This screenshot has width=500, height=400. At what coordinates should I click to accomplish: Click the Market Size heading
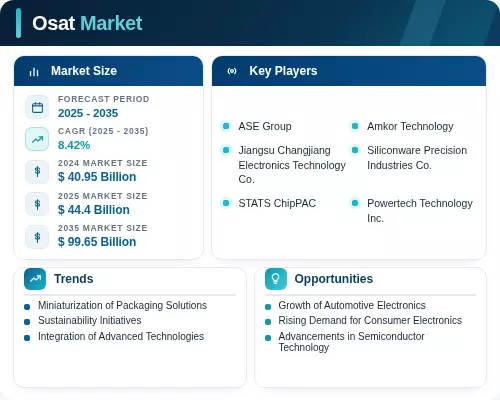point(84,71)
